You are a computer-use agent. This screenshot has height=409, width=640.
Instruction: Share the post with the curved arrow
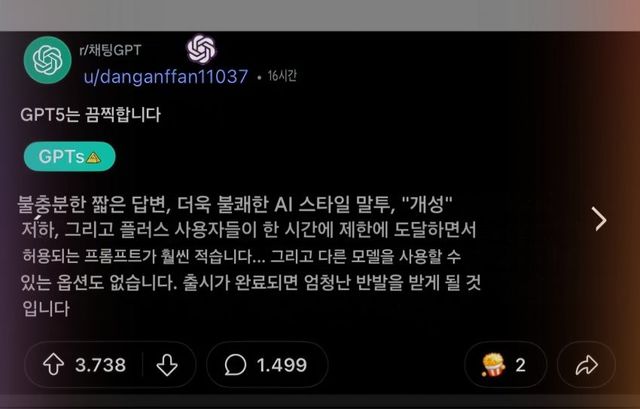click(587, 365)
